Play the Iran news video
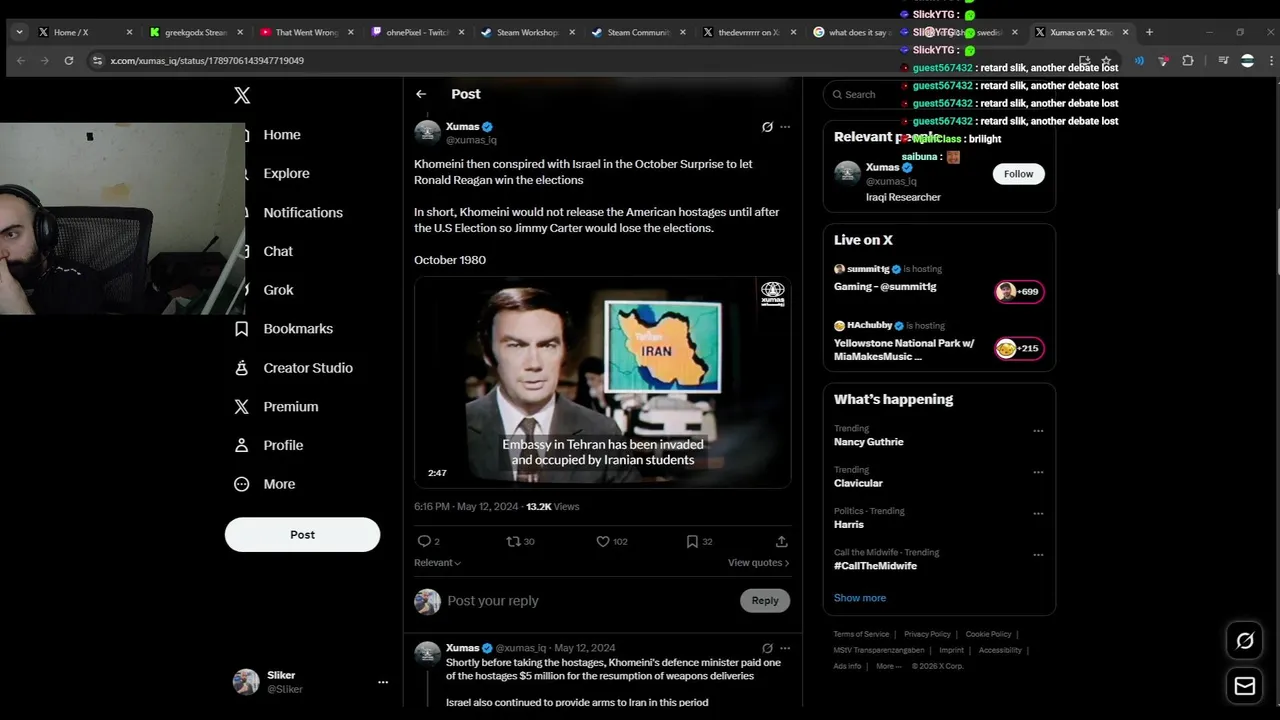Screen dimensions: 1280x720 tap(602, 383)
